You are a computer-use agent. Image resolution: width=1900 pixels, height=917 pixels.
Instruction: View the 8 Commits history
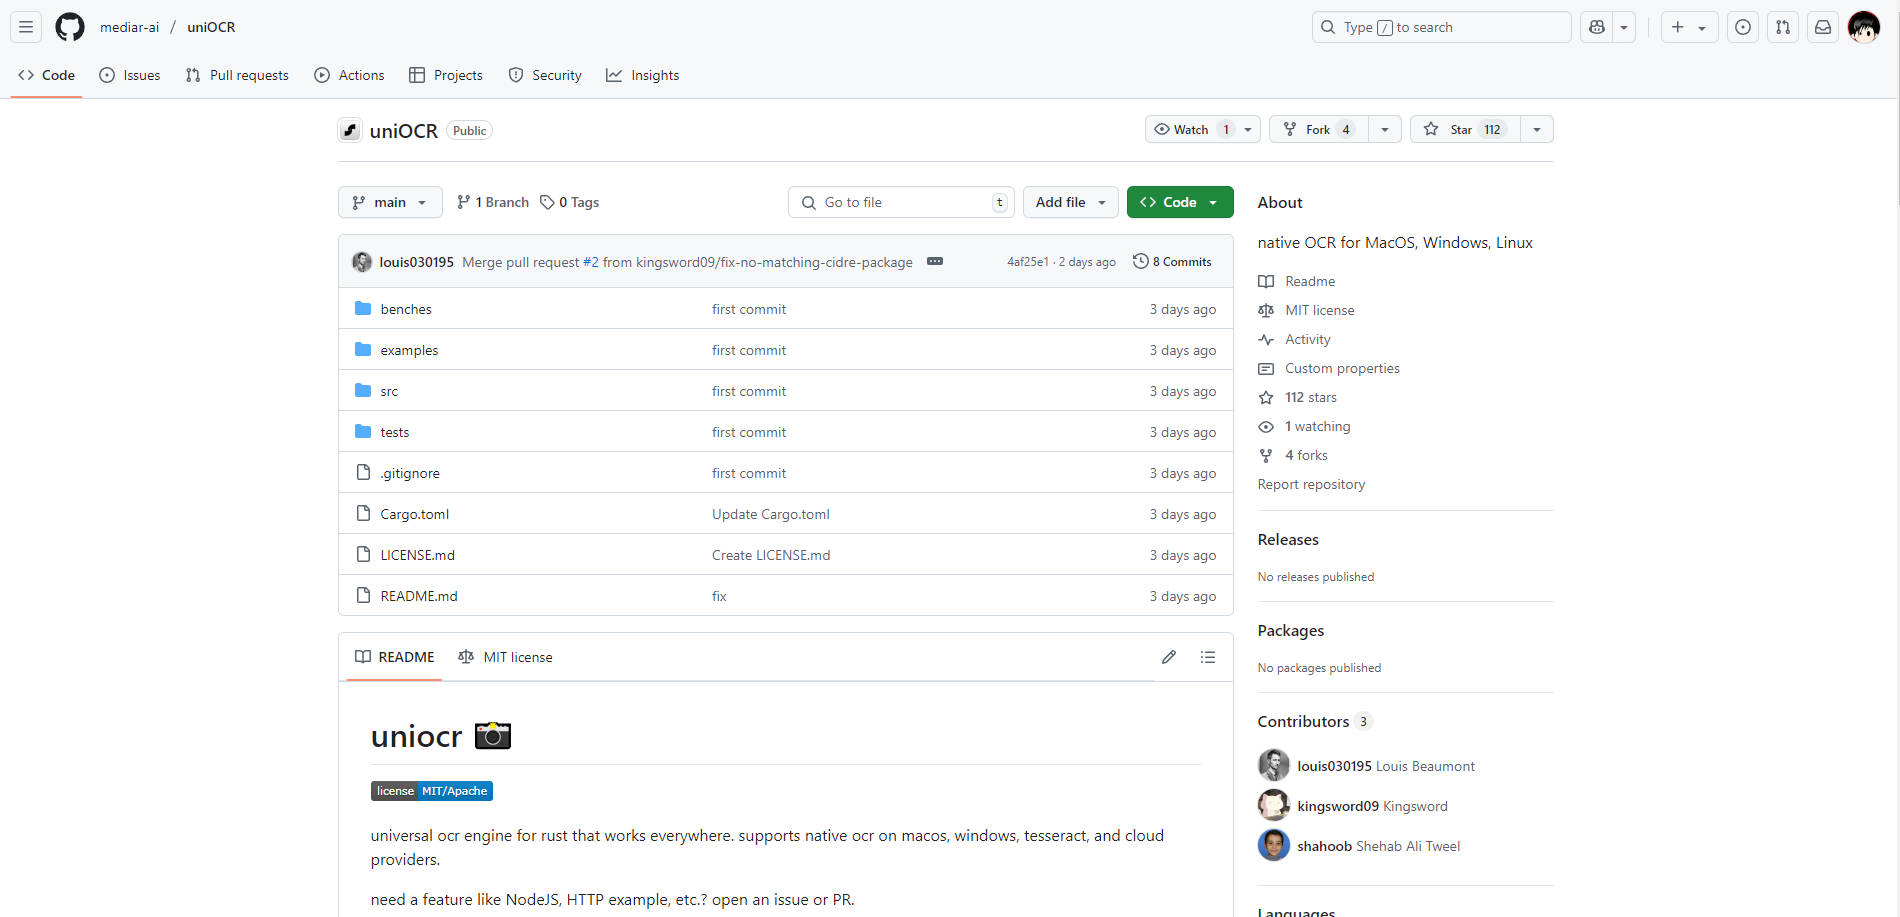[1172, 262]
